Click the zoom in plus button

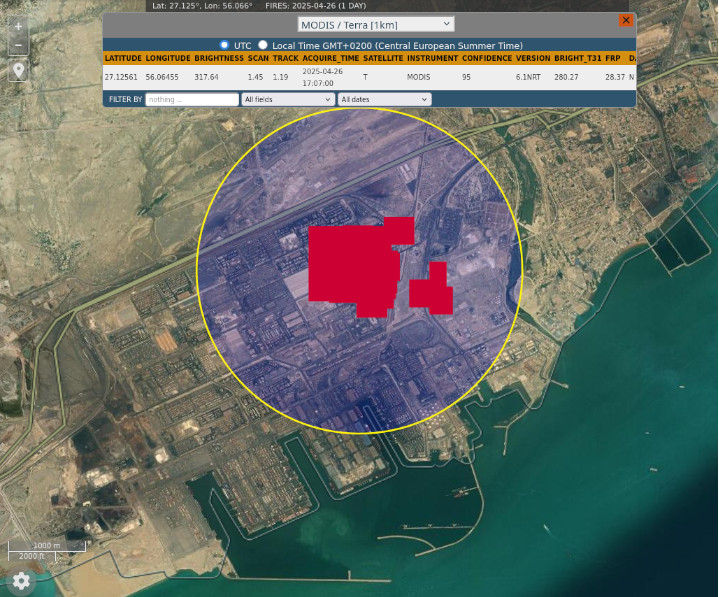[x=18, y=26]
